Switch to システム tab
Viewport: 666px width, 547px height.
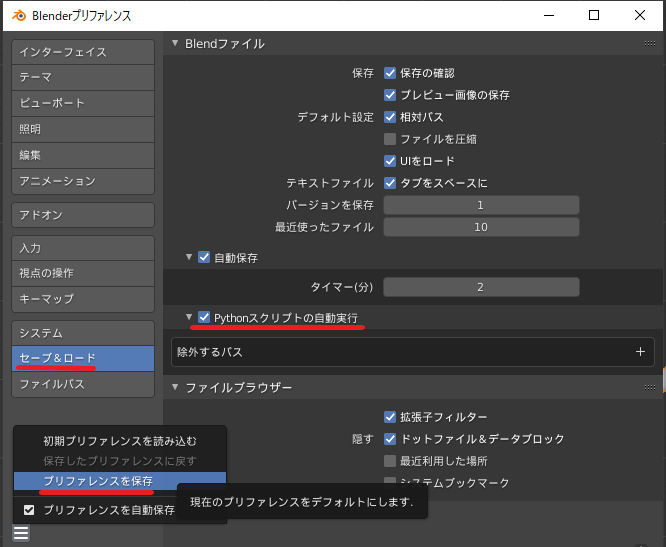tap(83, 333)
